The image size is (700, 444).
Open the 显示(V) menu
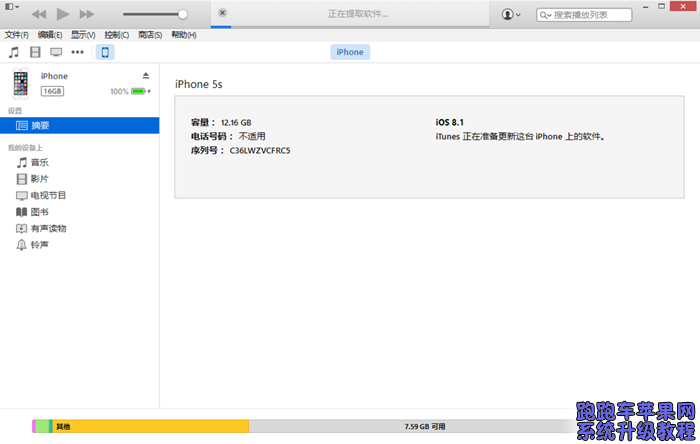coord(83,35)
